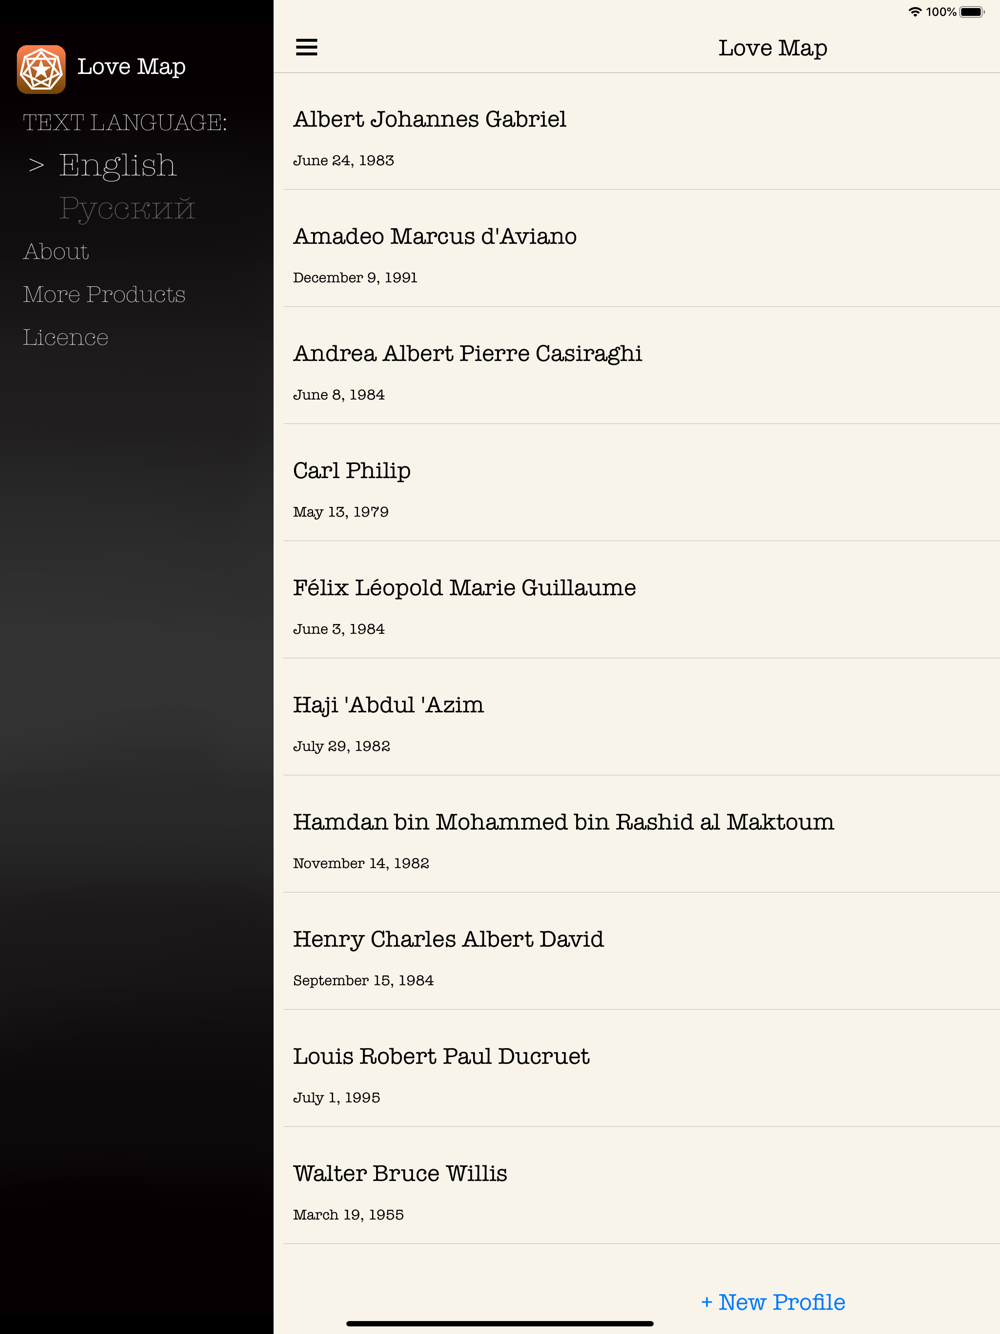Tap the Wi-Fi status icon

click(x=915, y=12)
